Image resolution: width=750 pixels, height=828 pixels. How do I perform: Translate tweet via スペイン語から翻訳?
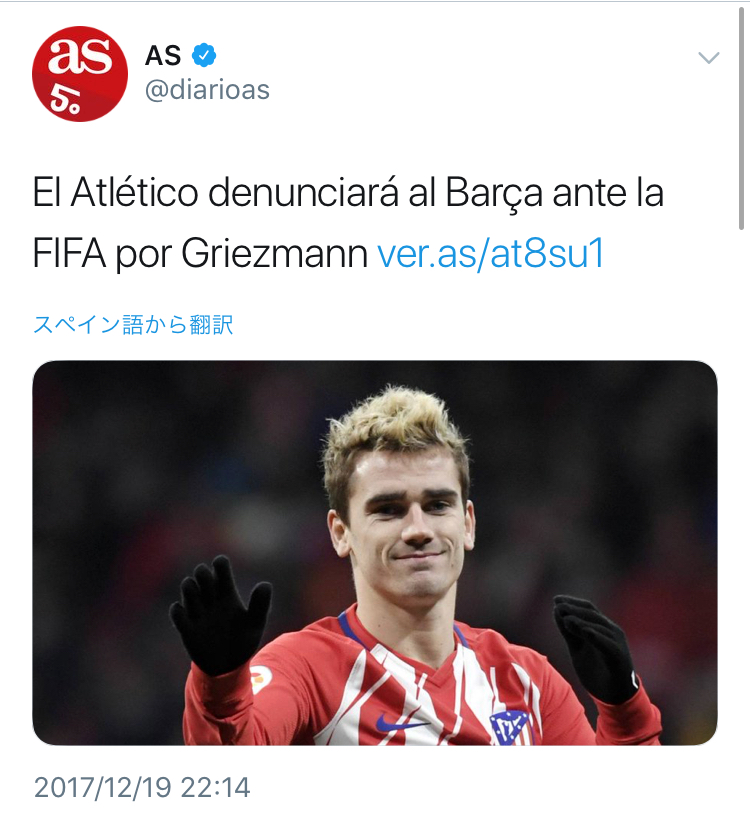(x=133, y=324)
